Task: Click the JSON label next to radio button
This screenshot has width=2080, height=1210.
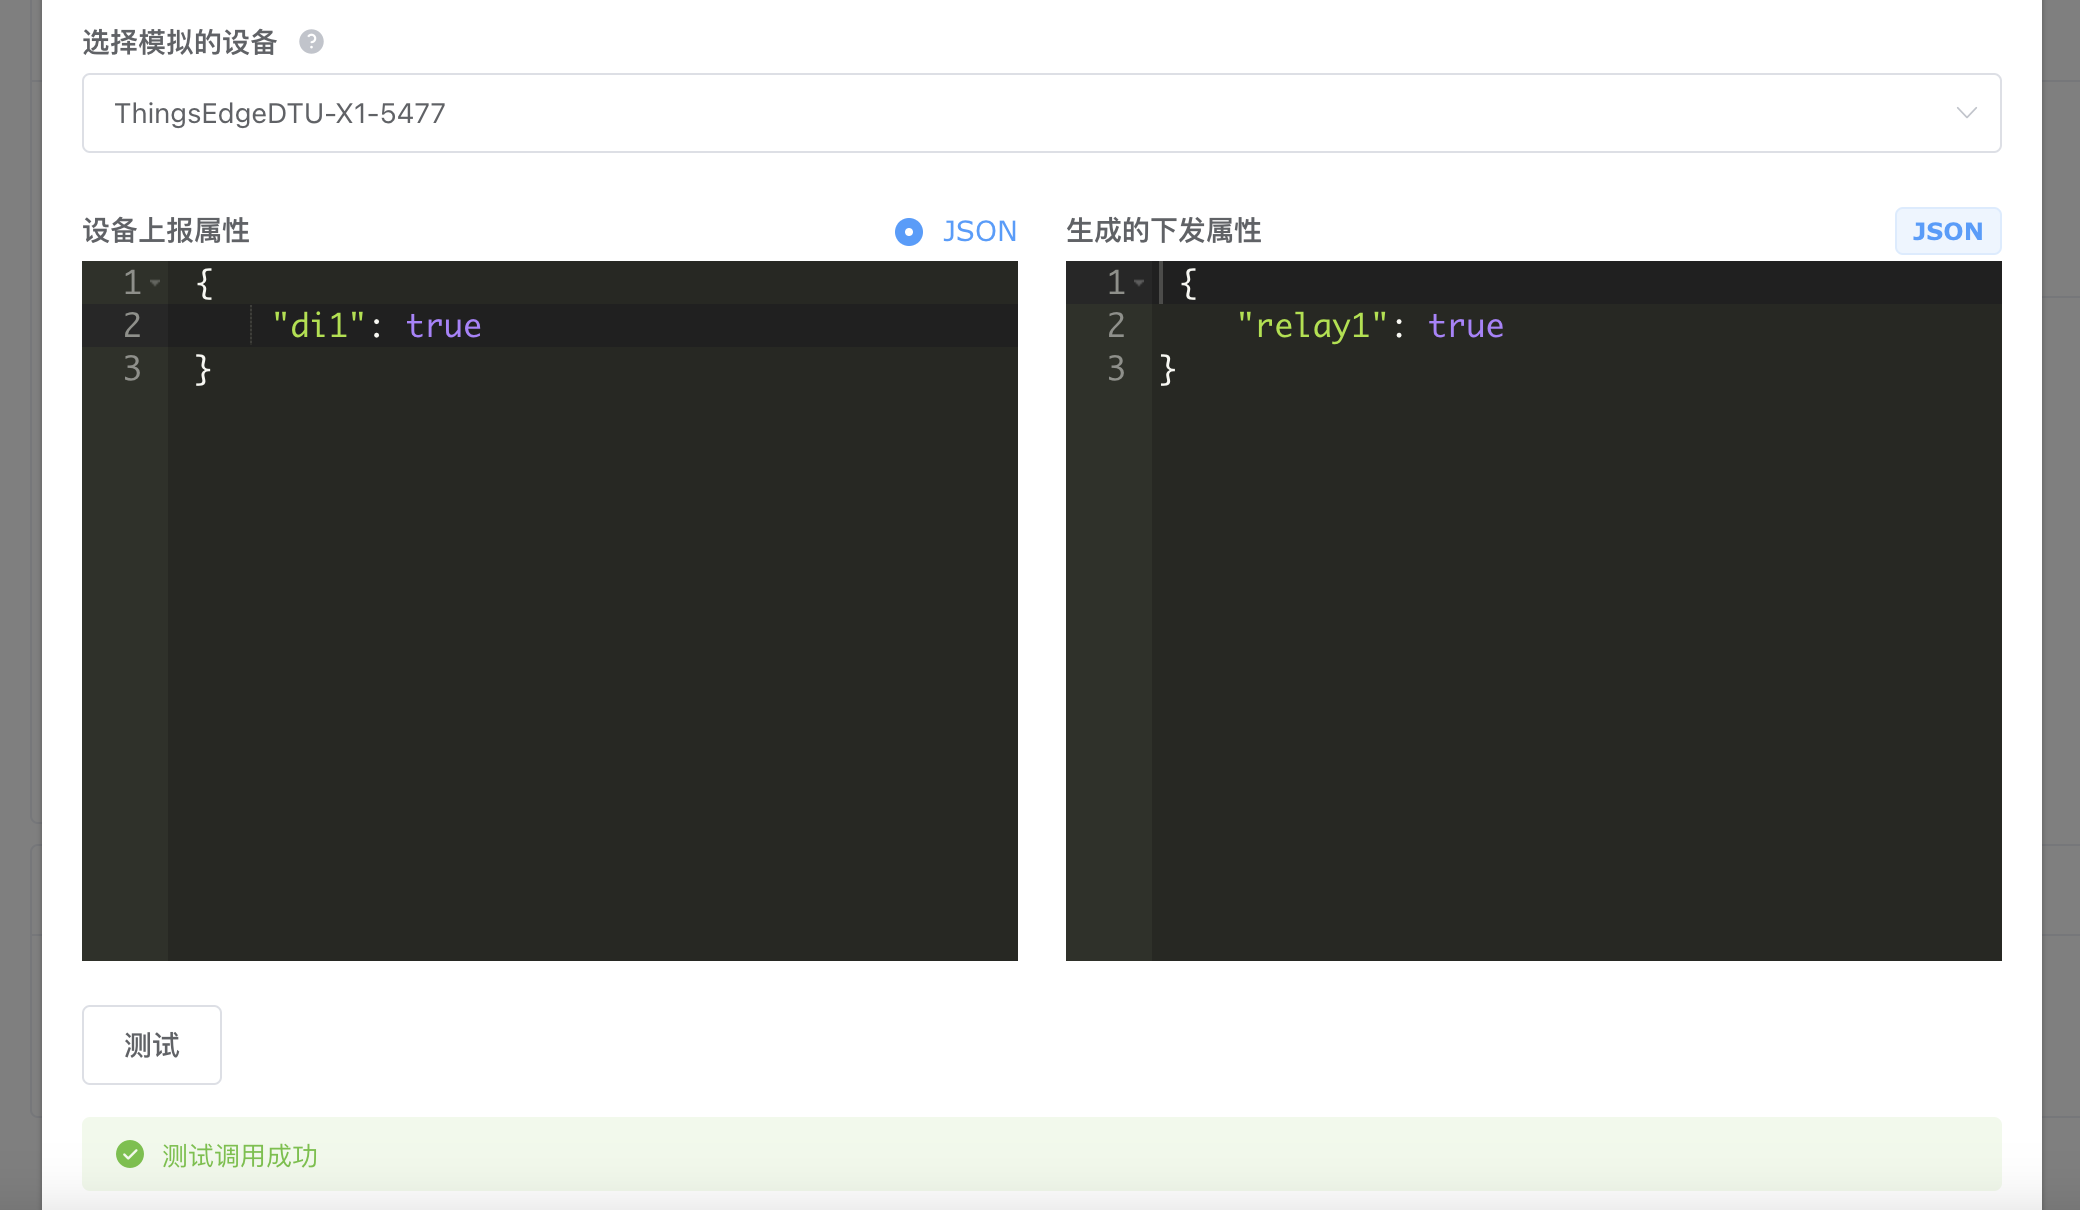Action: 979,232
